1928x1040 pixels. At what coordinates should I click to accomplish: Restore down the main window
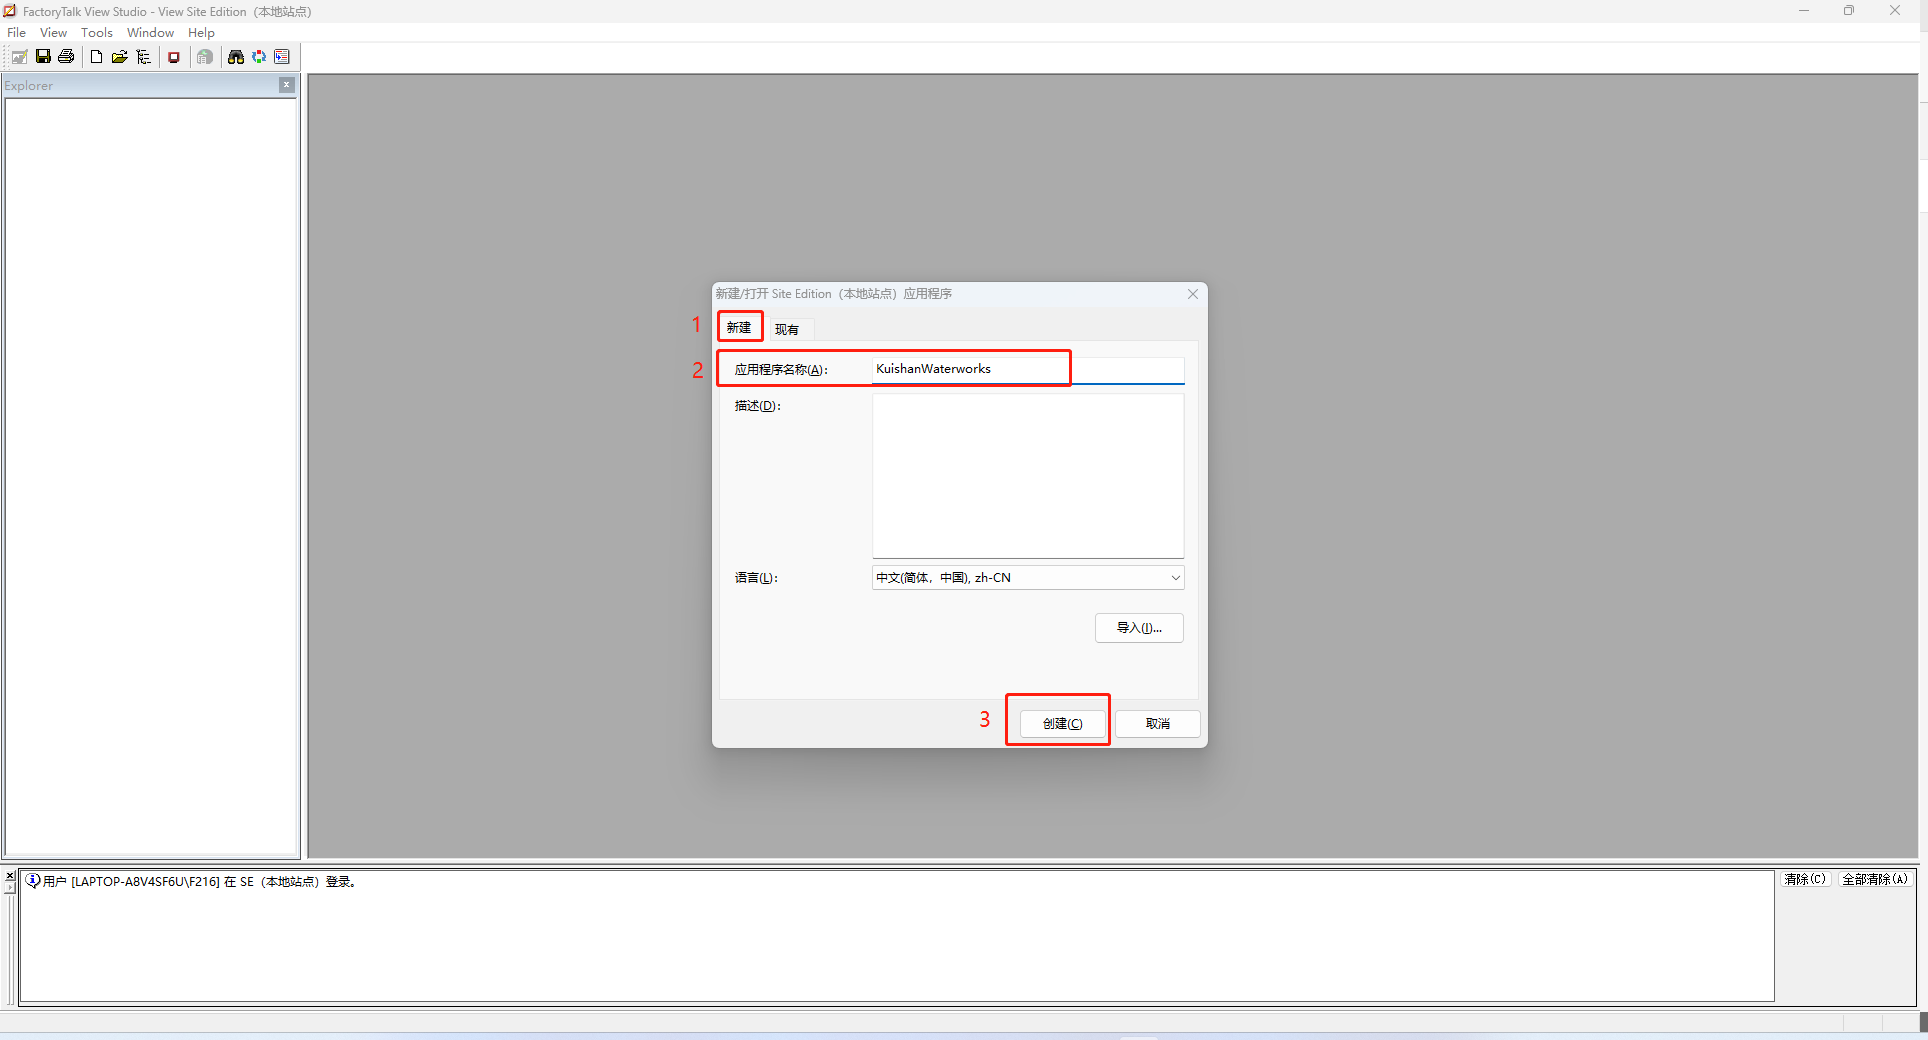pos(1849,11)
